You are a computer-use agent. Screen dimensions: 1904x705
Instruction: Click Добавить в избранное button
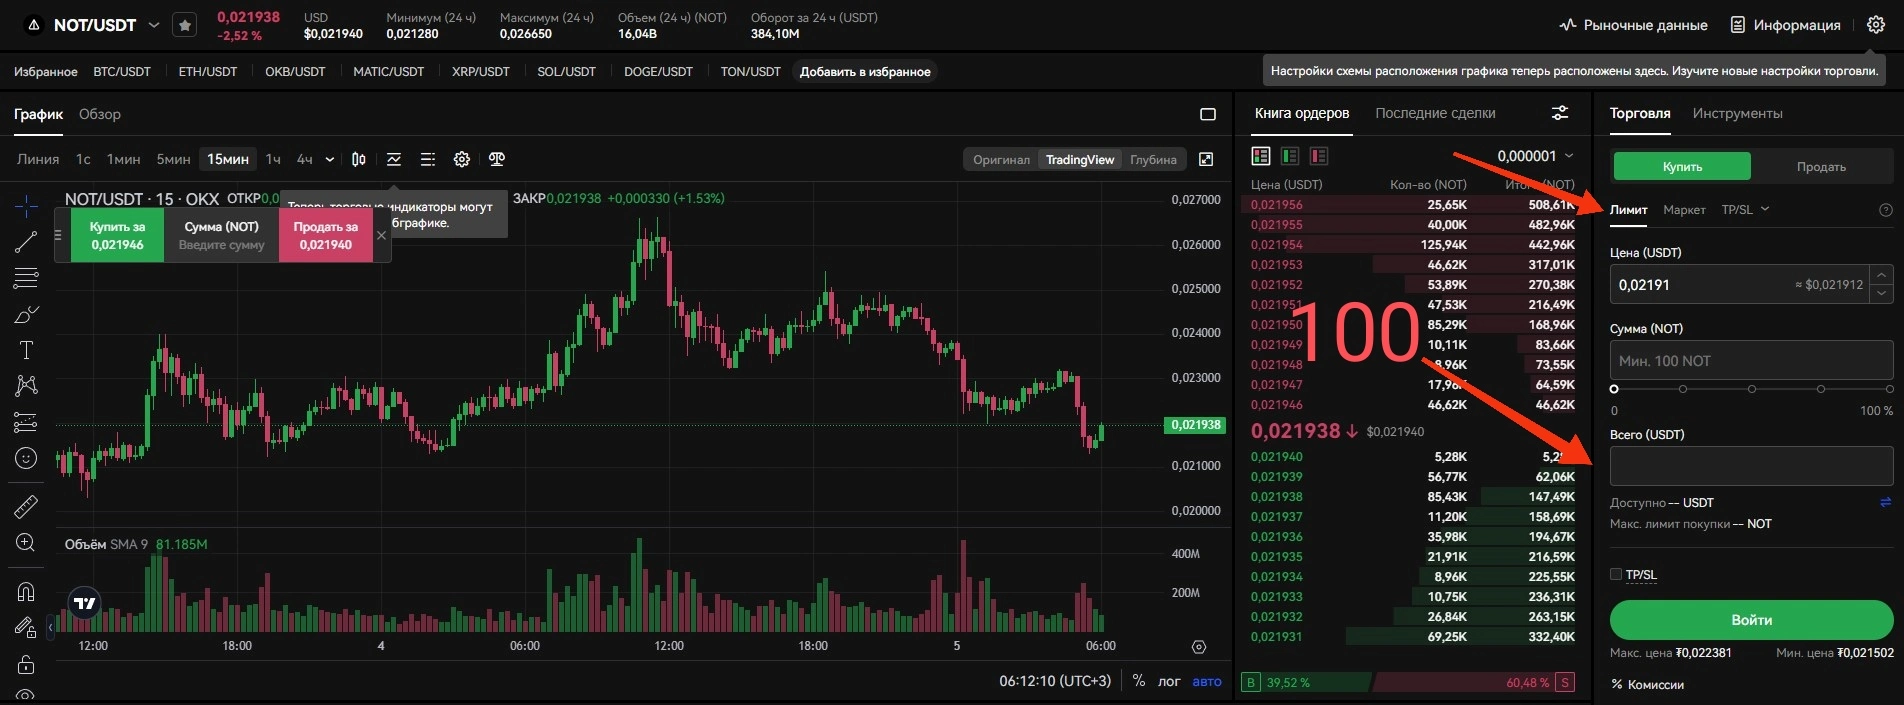pos(865,72)
